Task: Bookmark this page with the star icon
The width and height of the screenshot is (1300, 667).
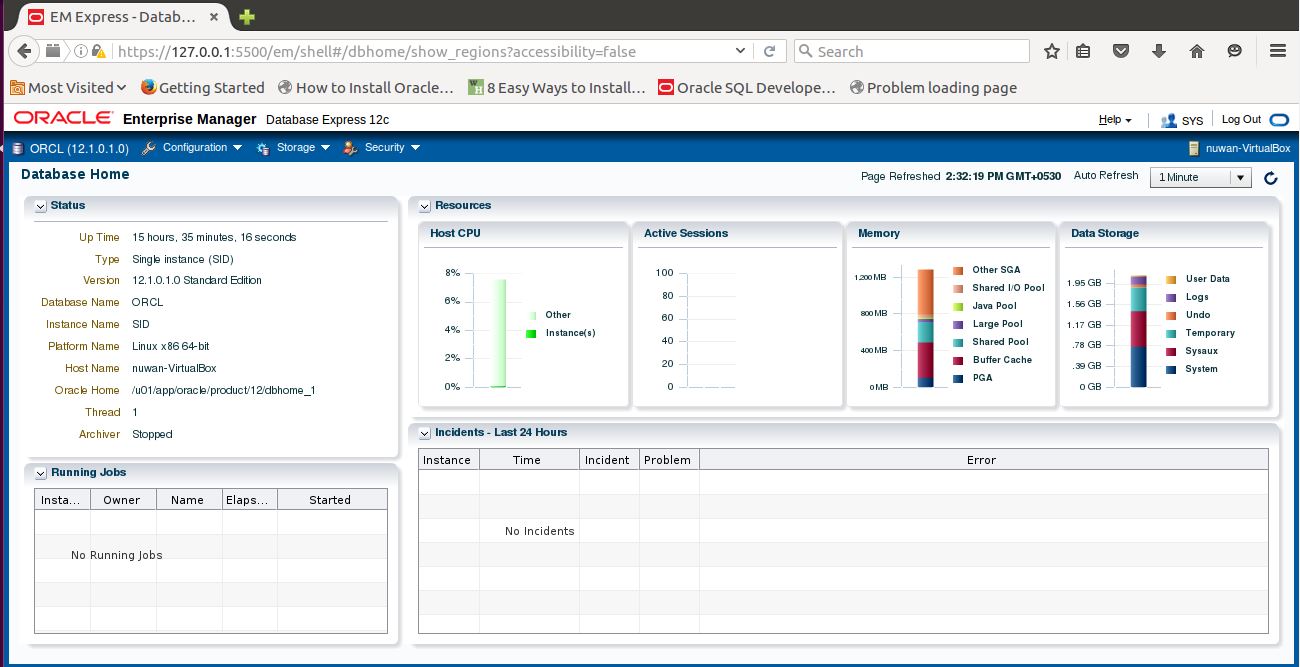Action: [1051, 51]
